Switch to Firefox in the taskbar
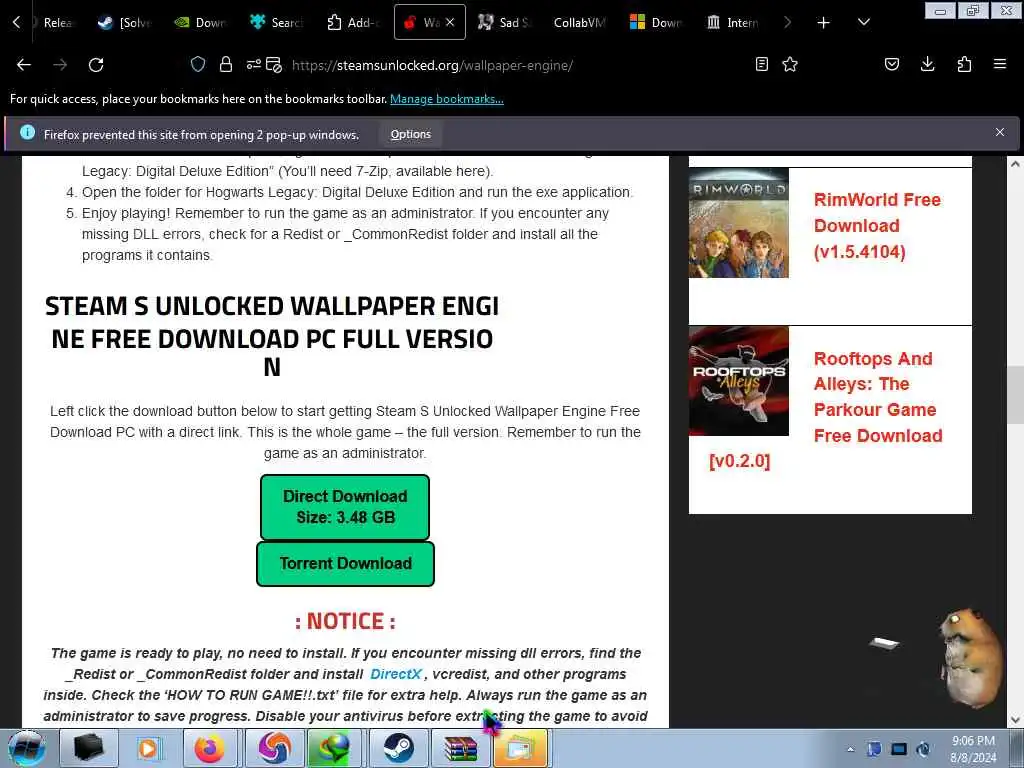 pyautogui.click(x=210, y=748)
